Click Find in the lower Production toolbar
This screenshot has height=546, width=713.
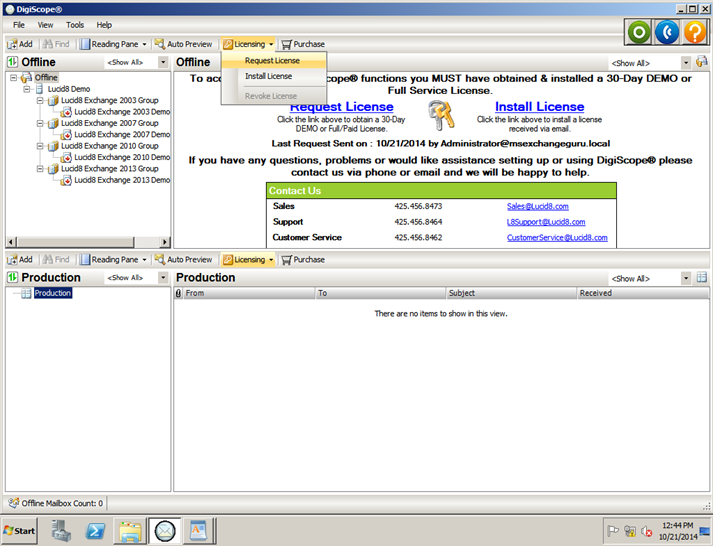pyautogui.click(x=55, y=260)
